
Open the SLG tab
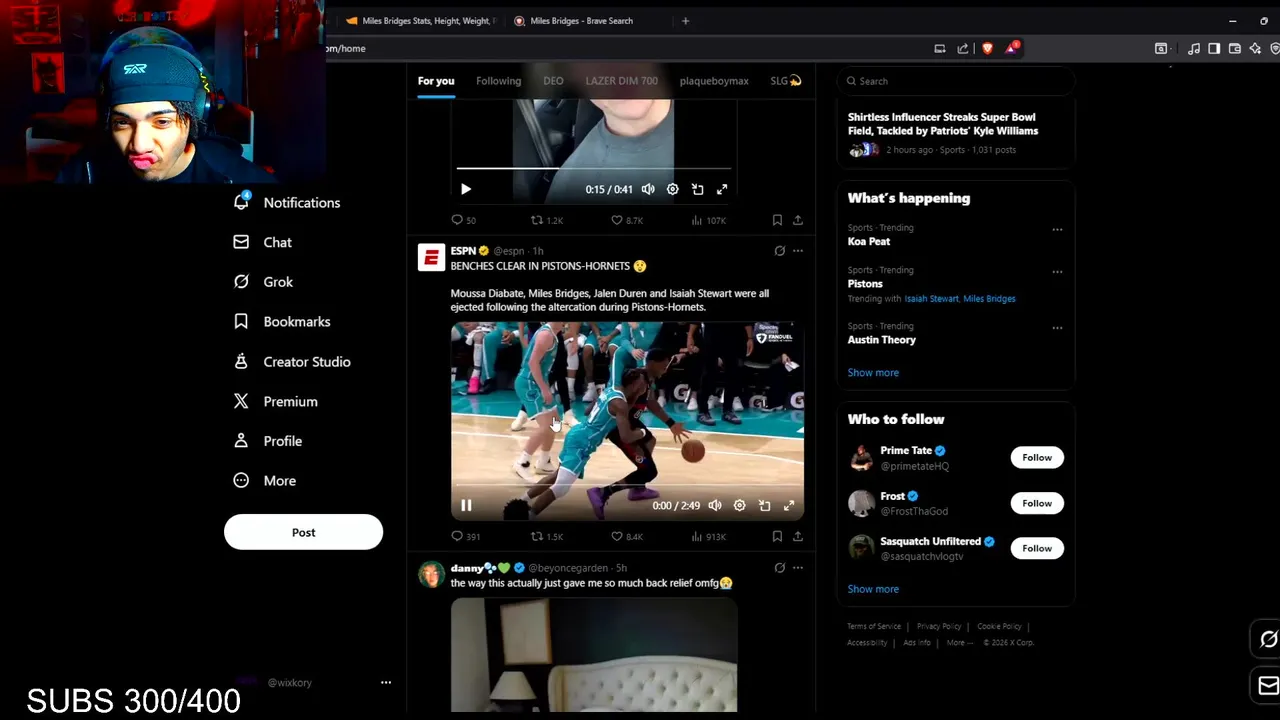pyautogui.click(x=786, y=81)
